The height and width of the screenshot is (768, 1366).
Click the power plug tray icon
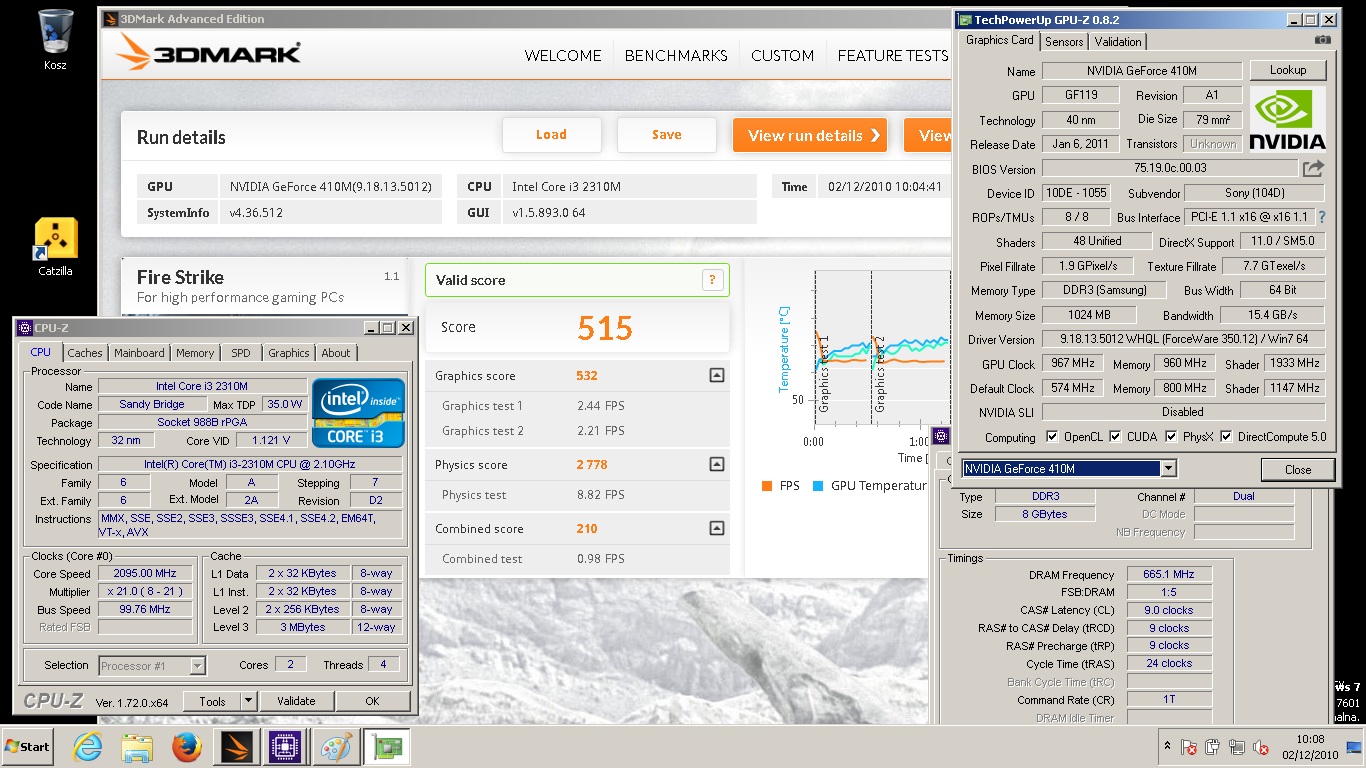(1212, 747)
